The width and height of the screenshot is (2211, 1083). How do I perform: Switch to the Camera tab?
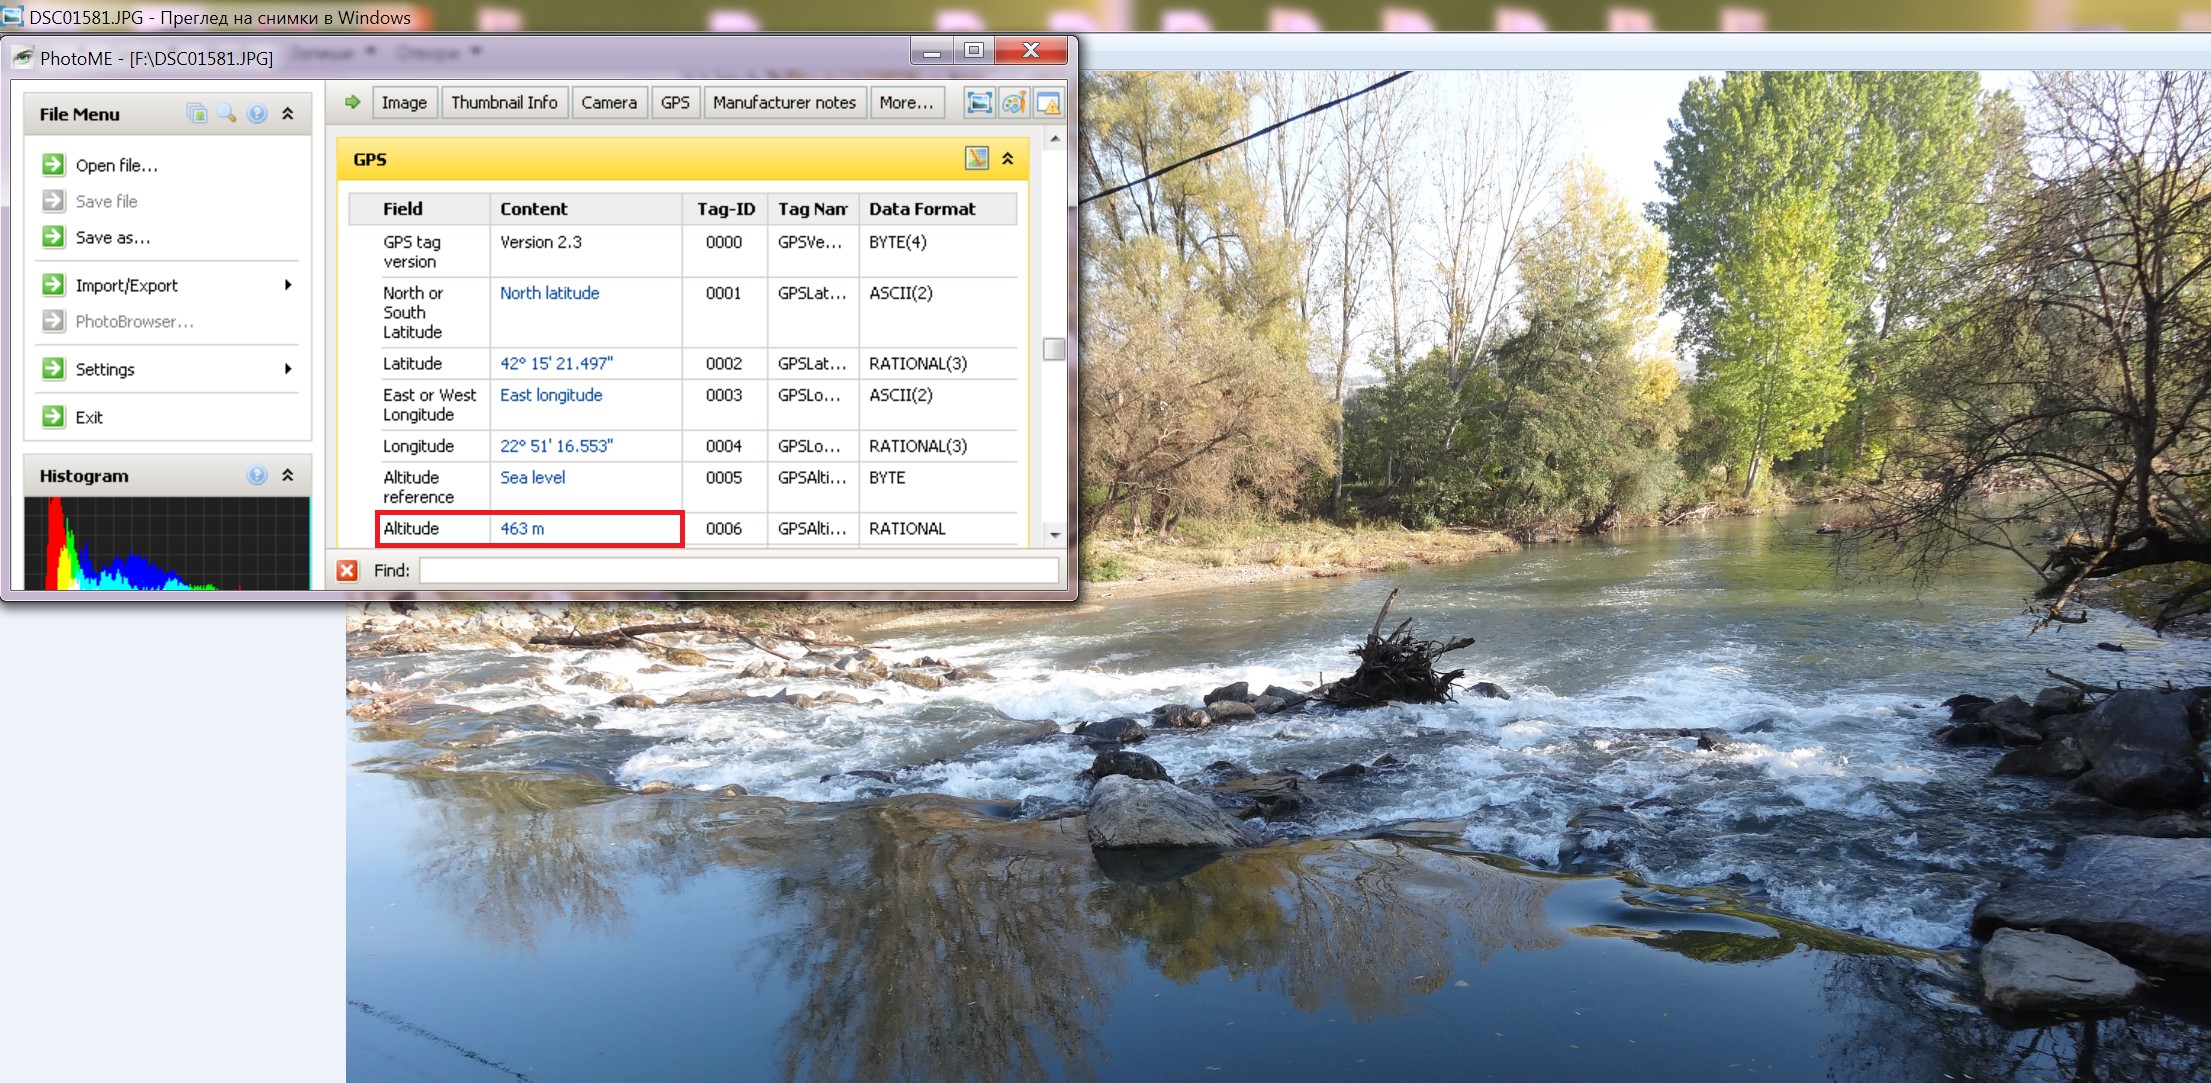click(x=608, y=102)
